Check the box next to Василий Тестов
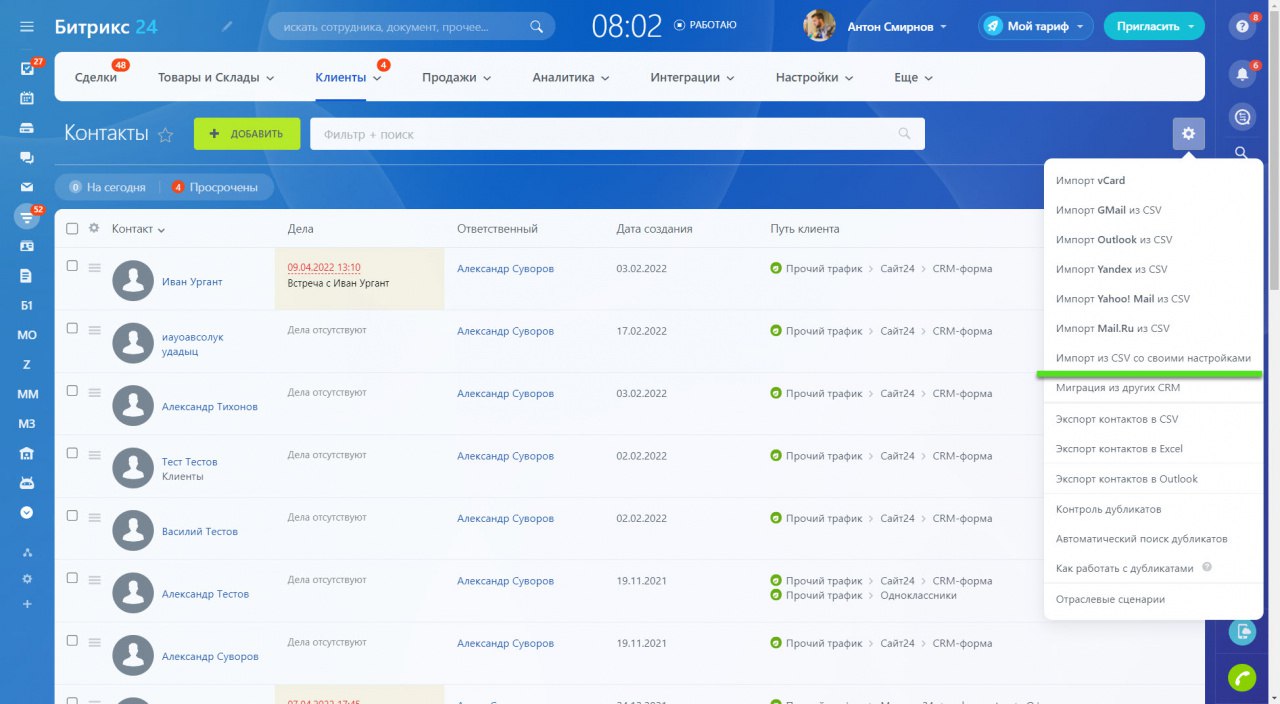 [72, 516]
